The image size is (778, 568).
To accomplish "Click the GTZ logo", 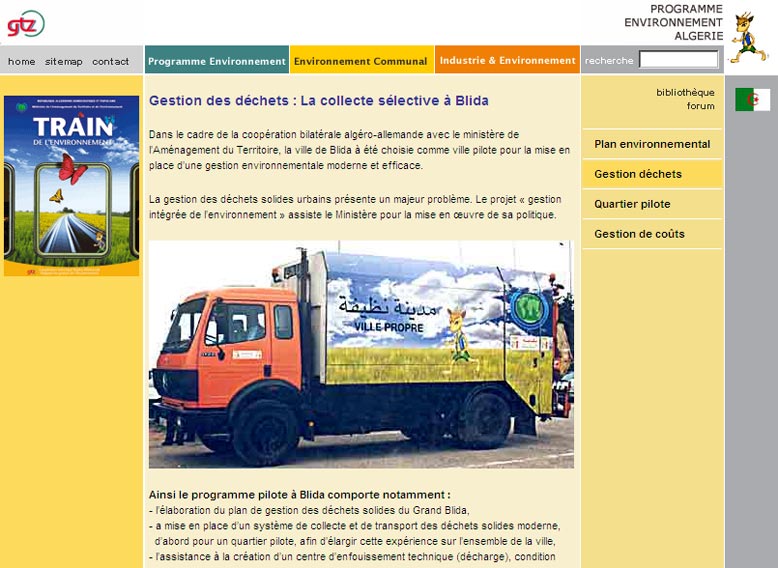I will click(25, 23).
